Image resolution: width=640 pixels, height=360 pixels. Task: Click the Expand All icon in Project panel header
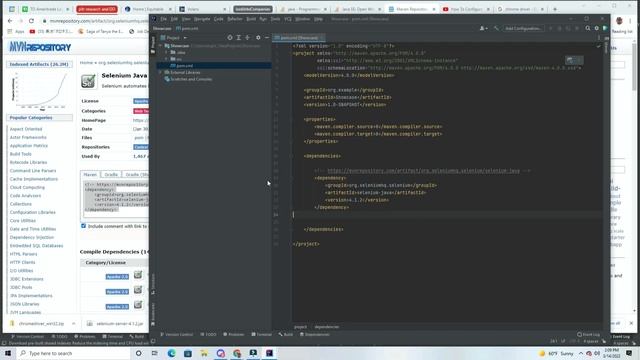tap(239, 38)
